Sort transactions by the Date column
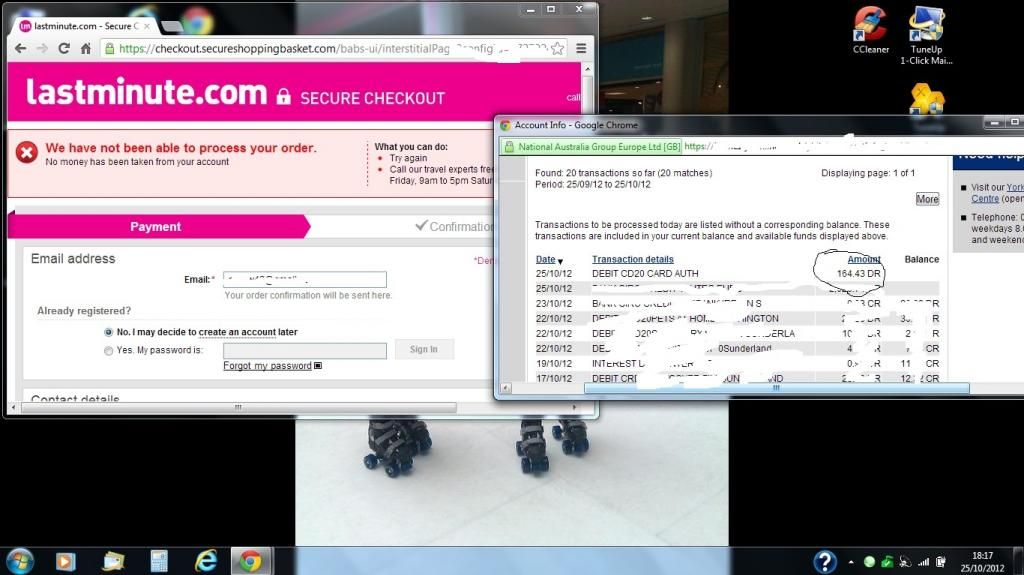 pyautogui.click(x=545, y=260)
